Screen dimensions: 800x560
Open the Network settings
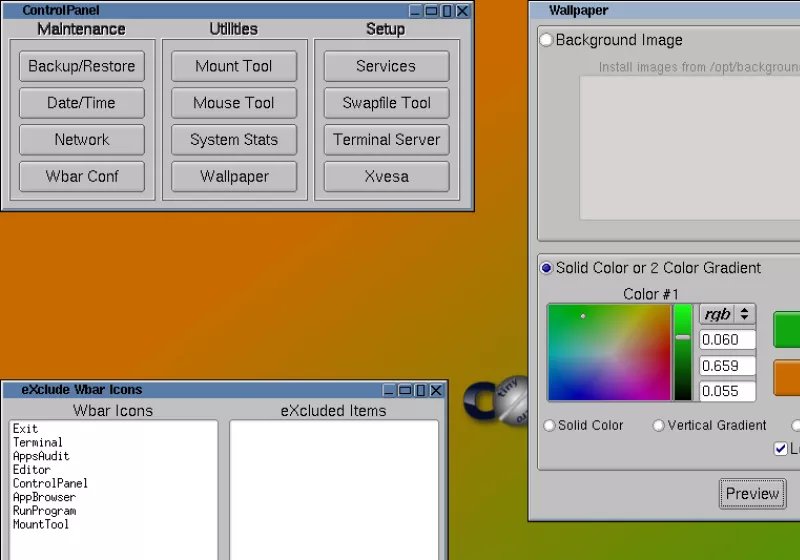tap(81, 140)
